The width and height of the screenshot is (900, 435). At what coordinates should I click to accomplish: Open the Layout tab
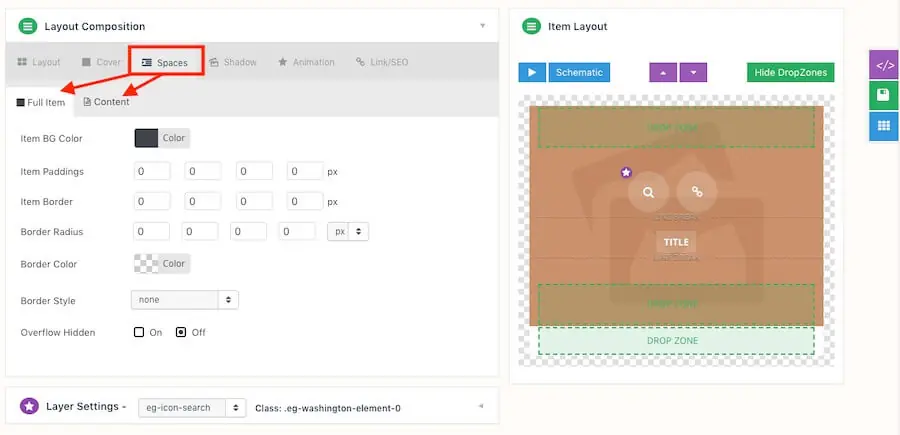pyautogui.click(x=39, y=62)
